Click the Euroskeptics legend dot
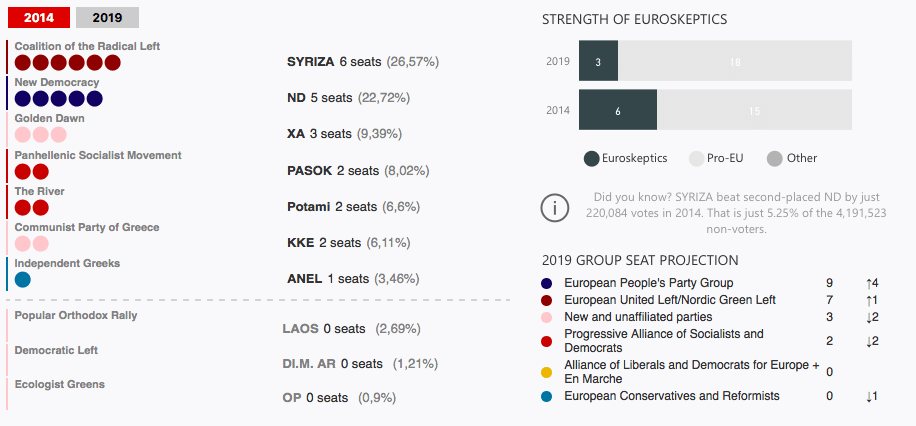The image size is (916, 426). tap(591, 158)
